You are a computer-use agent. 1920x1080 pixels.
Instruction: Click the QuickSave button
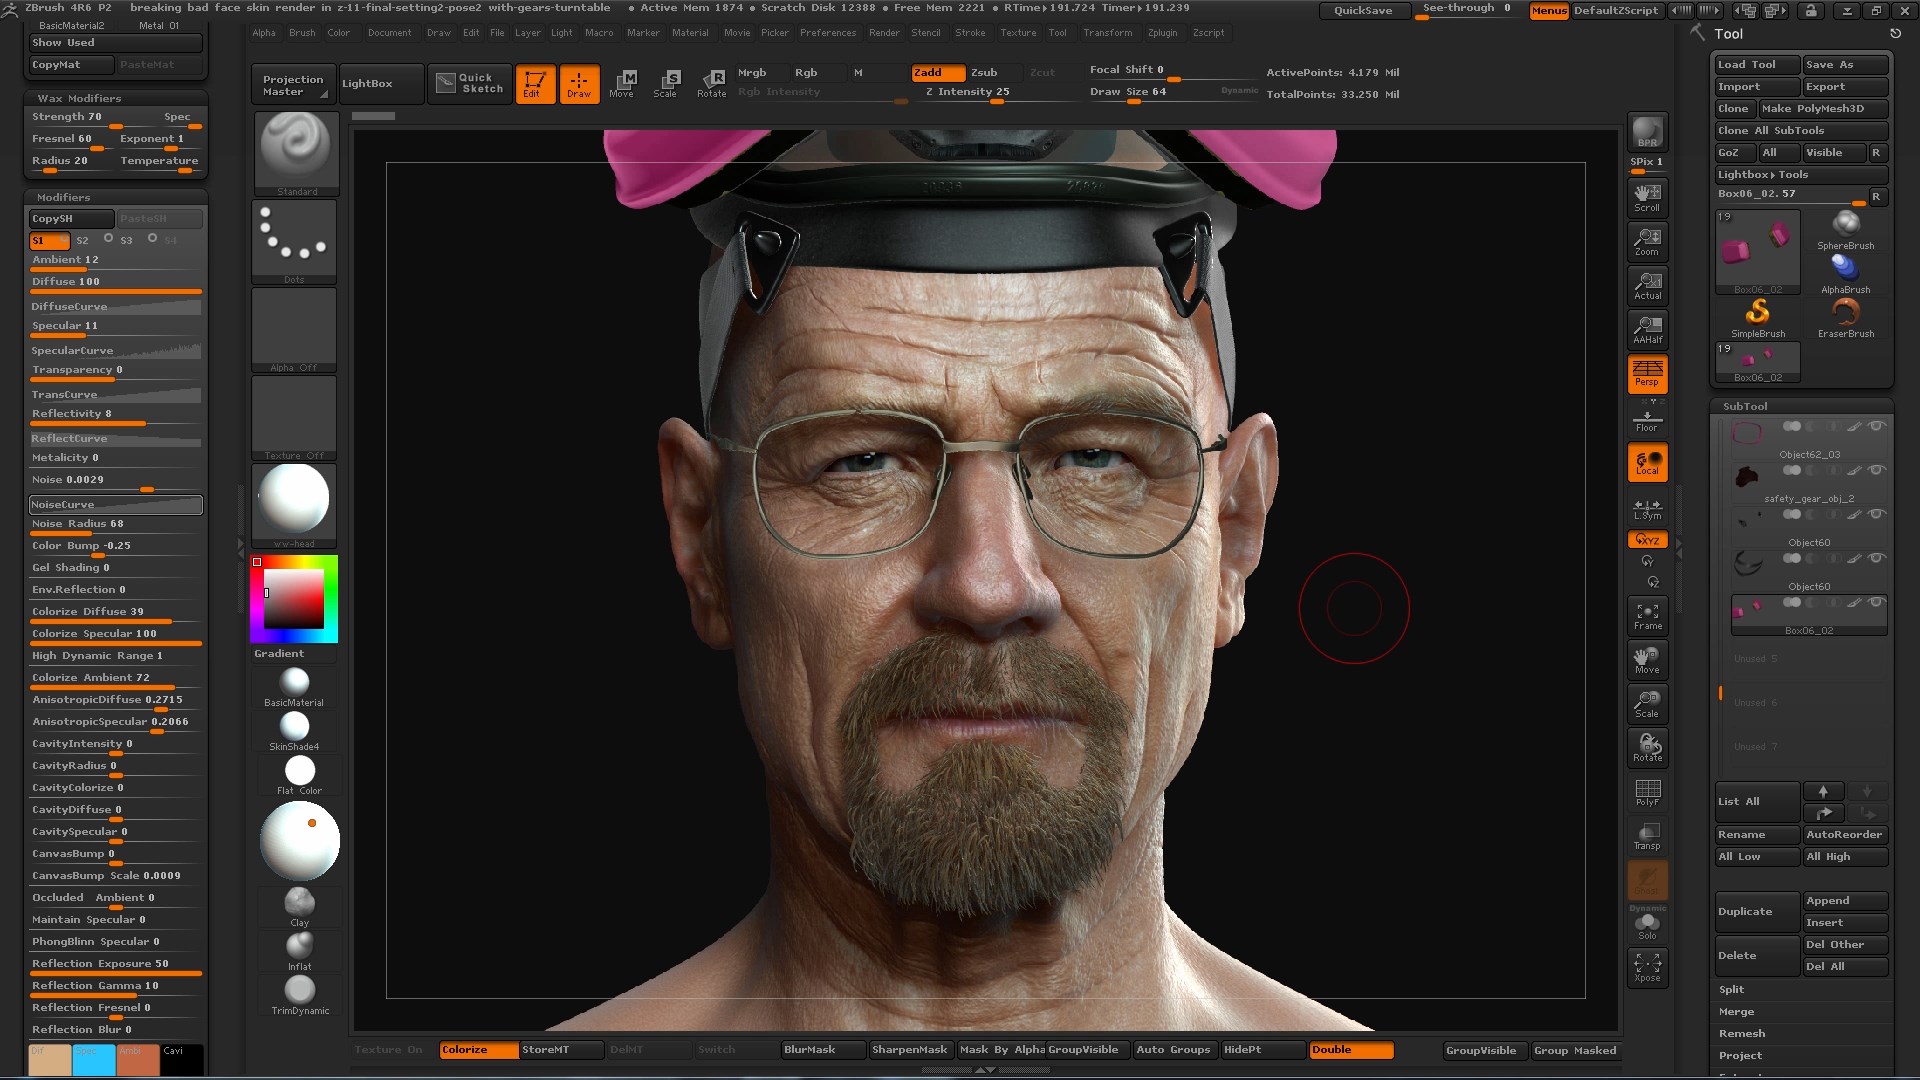point(1363,10)
